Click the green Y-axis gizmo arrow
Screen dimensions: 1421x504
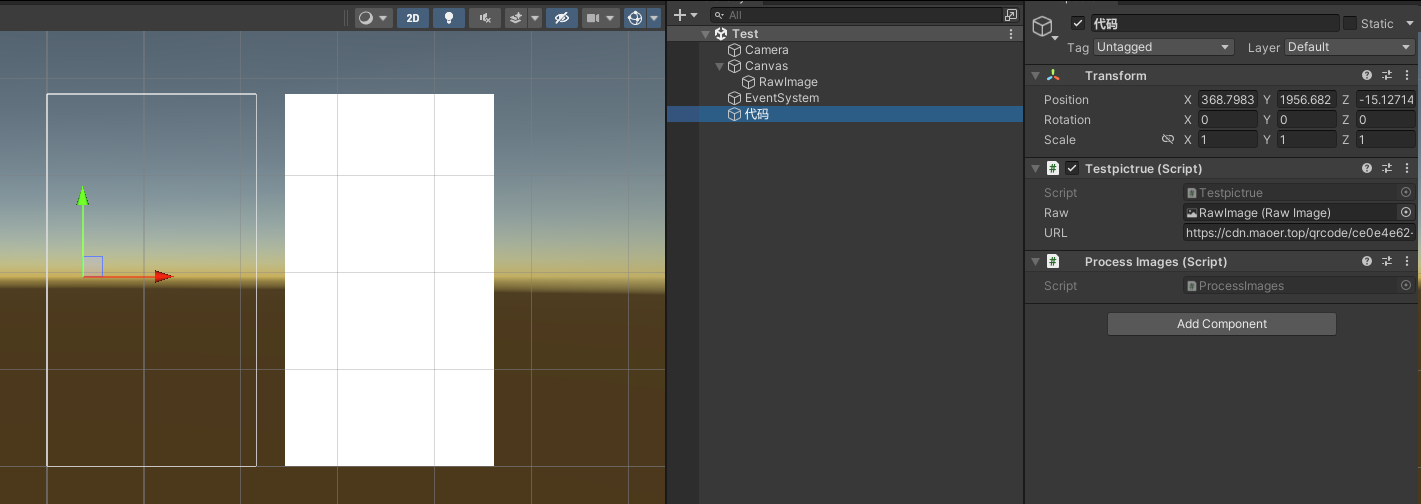pos(83,196)
